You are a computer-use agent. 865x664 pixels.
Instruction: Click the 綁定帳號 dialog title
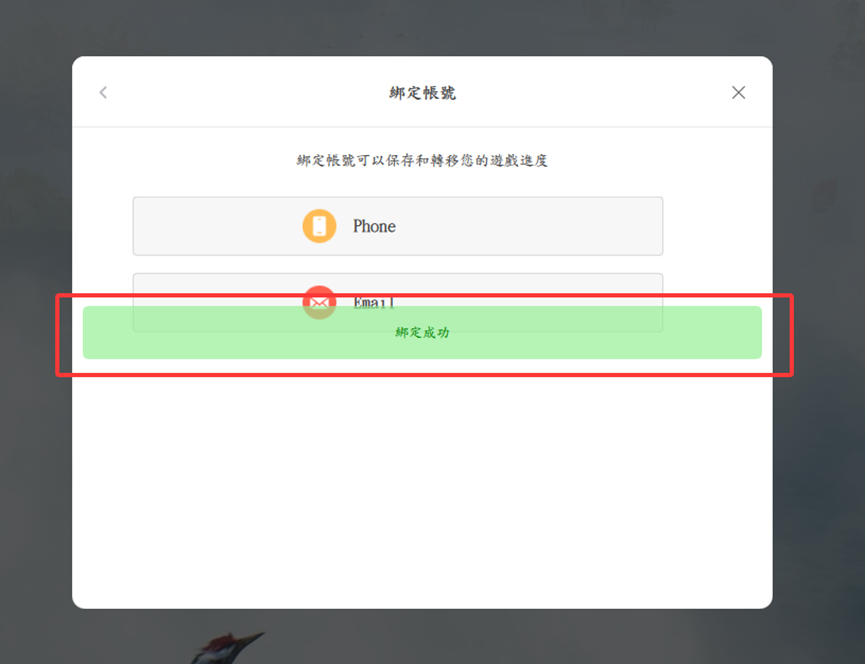422,93
